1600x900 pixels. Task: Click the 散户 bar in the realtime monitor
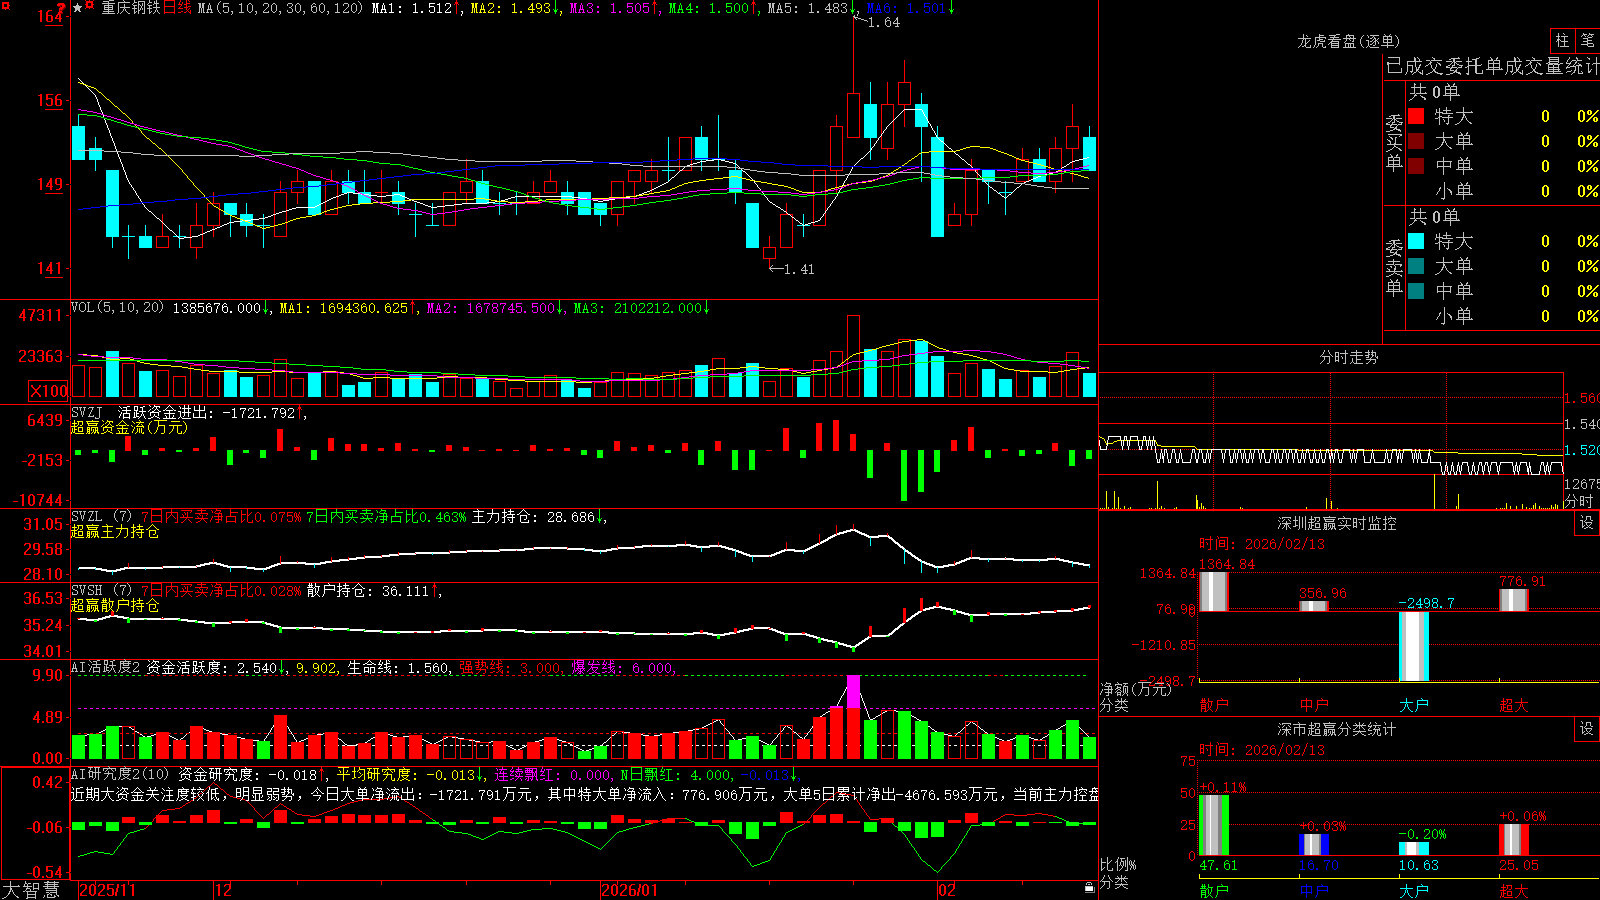(x=1213, y=591)
